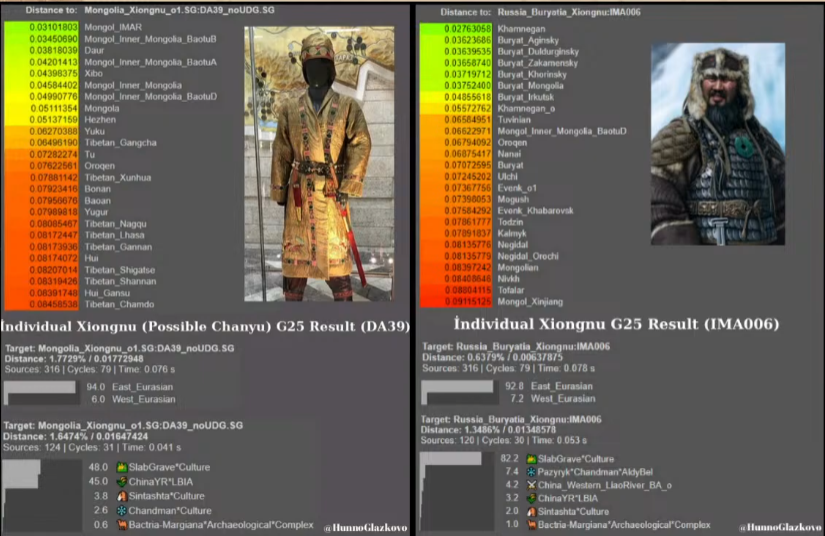Viewport: 825px width, 536px height.
Task: Click the Sintashta Culture icon at 3.8
Action: (x=121, y=495)
